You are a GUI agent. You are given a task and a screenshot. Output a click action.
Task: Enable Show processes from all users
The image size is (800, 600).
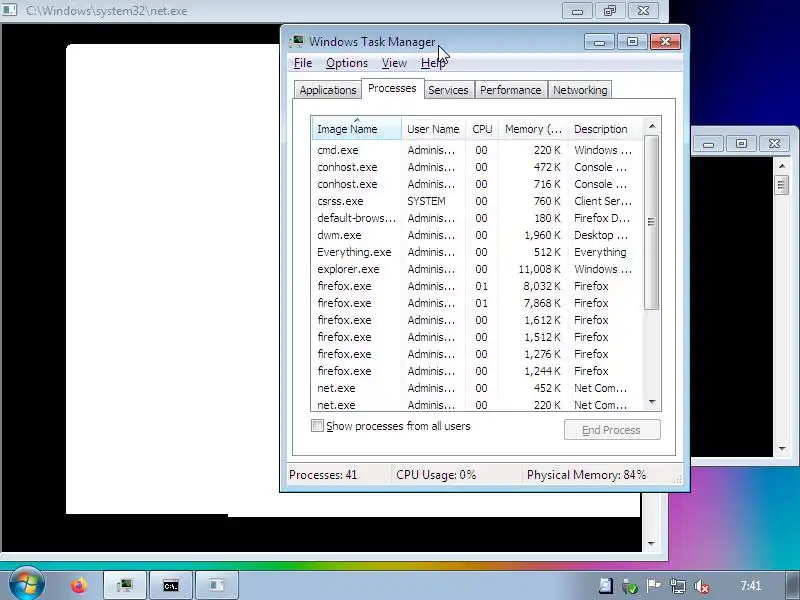[317, 426]
